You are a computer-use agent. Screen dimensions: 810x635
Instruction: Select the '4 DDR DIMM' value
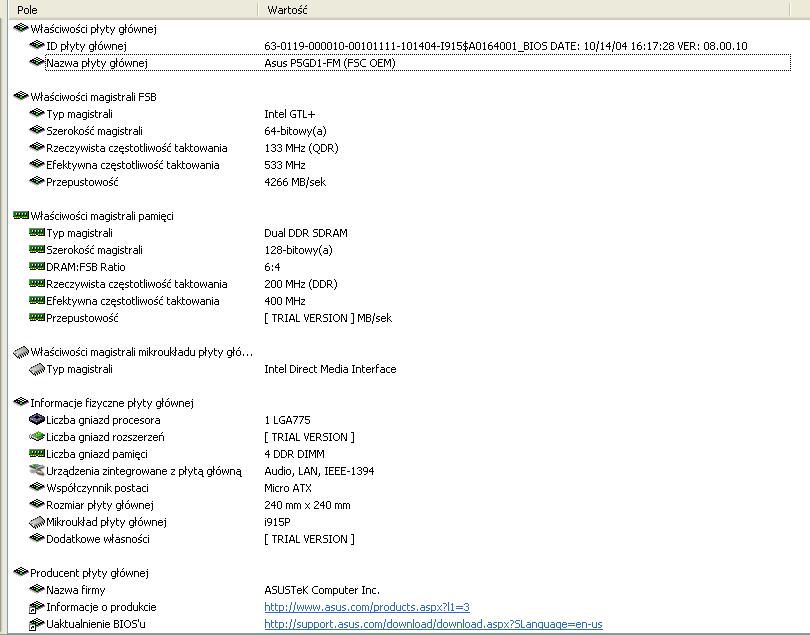[294, 454]
